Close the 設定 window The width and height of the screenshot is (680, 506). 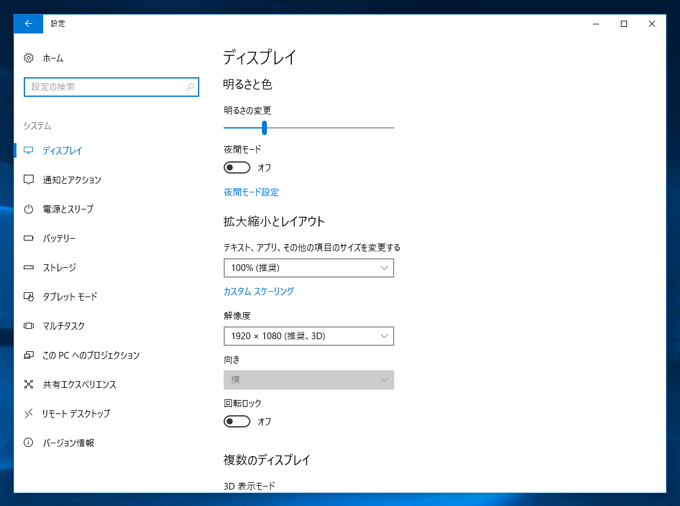point(652,24)
